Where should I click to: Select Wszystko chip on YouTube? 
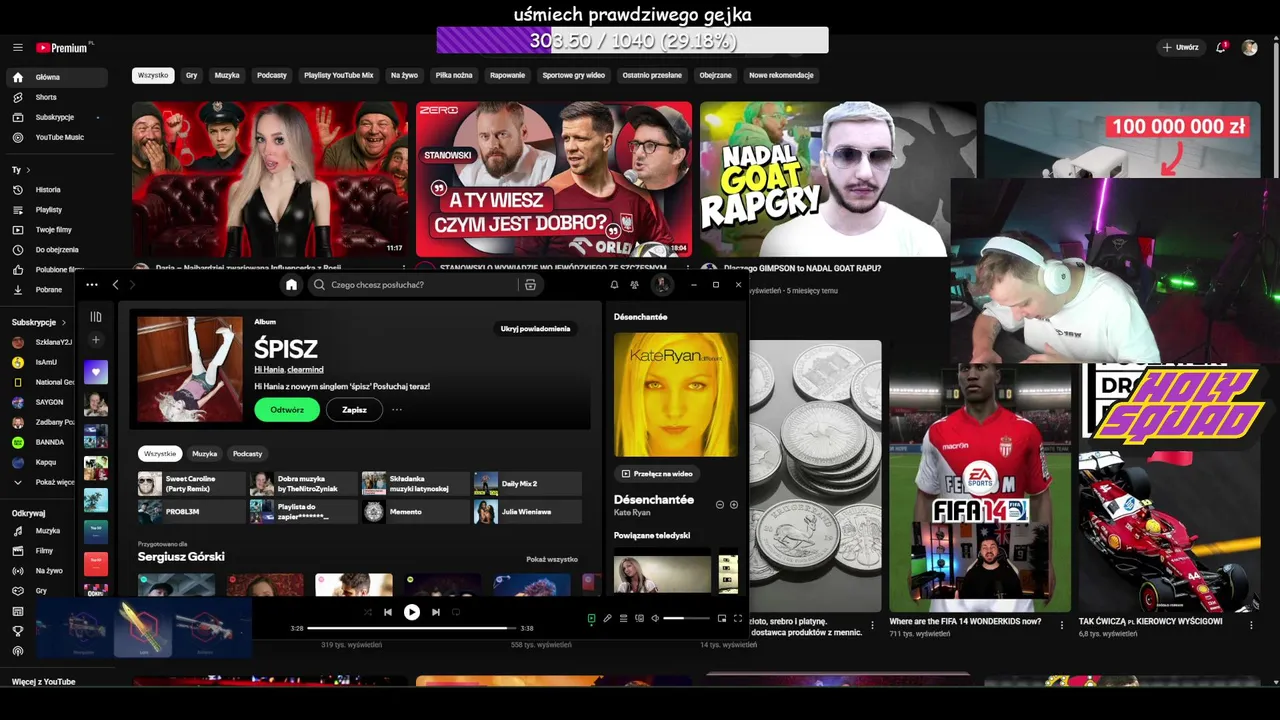153,75
